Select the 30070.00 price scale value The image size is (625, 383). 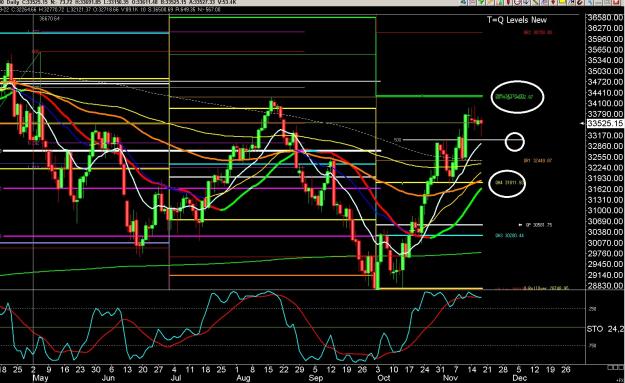605,243
